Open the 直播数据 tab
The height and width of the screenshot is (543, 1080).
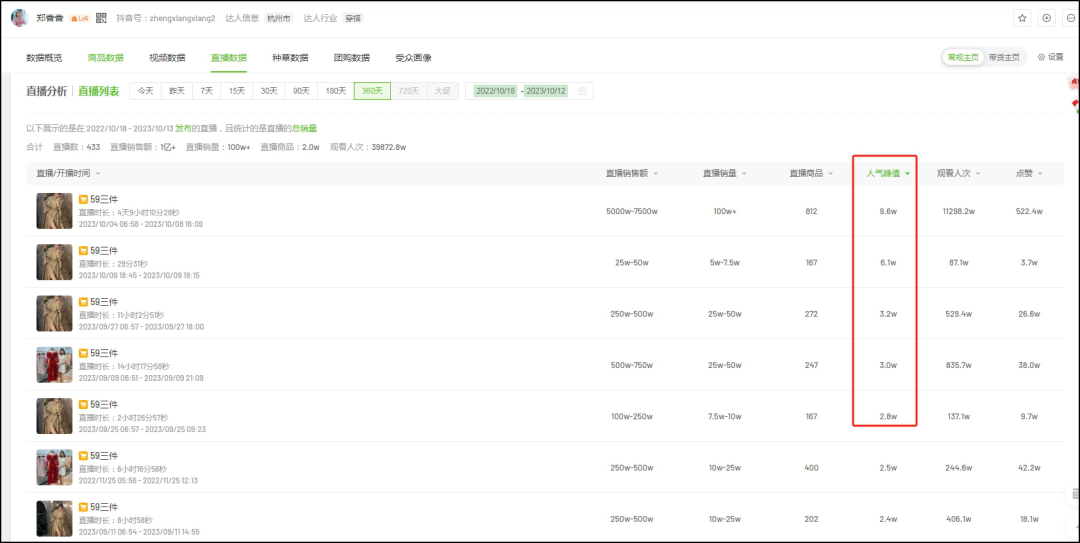[229, 58]
